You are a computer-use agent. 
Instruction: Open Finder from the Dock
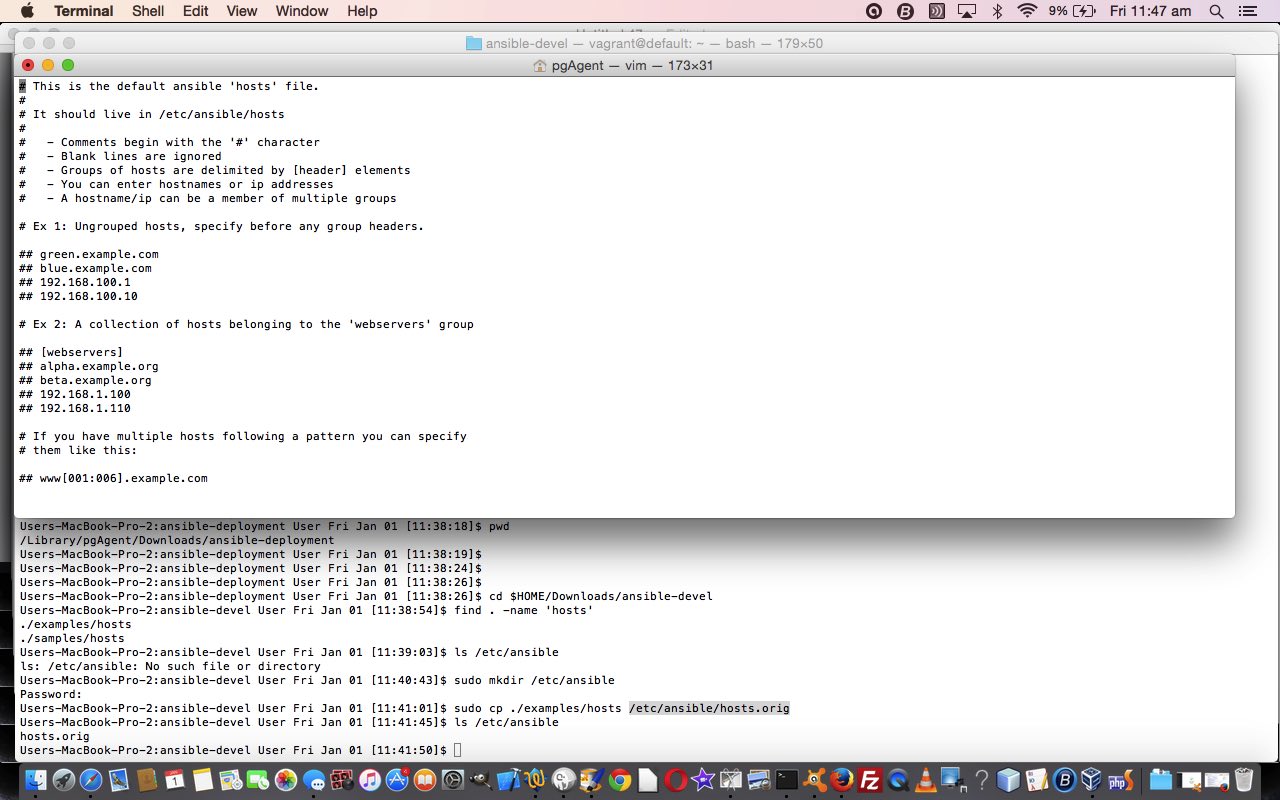coord(36,780)
